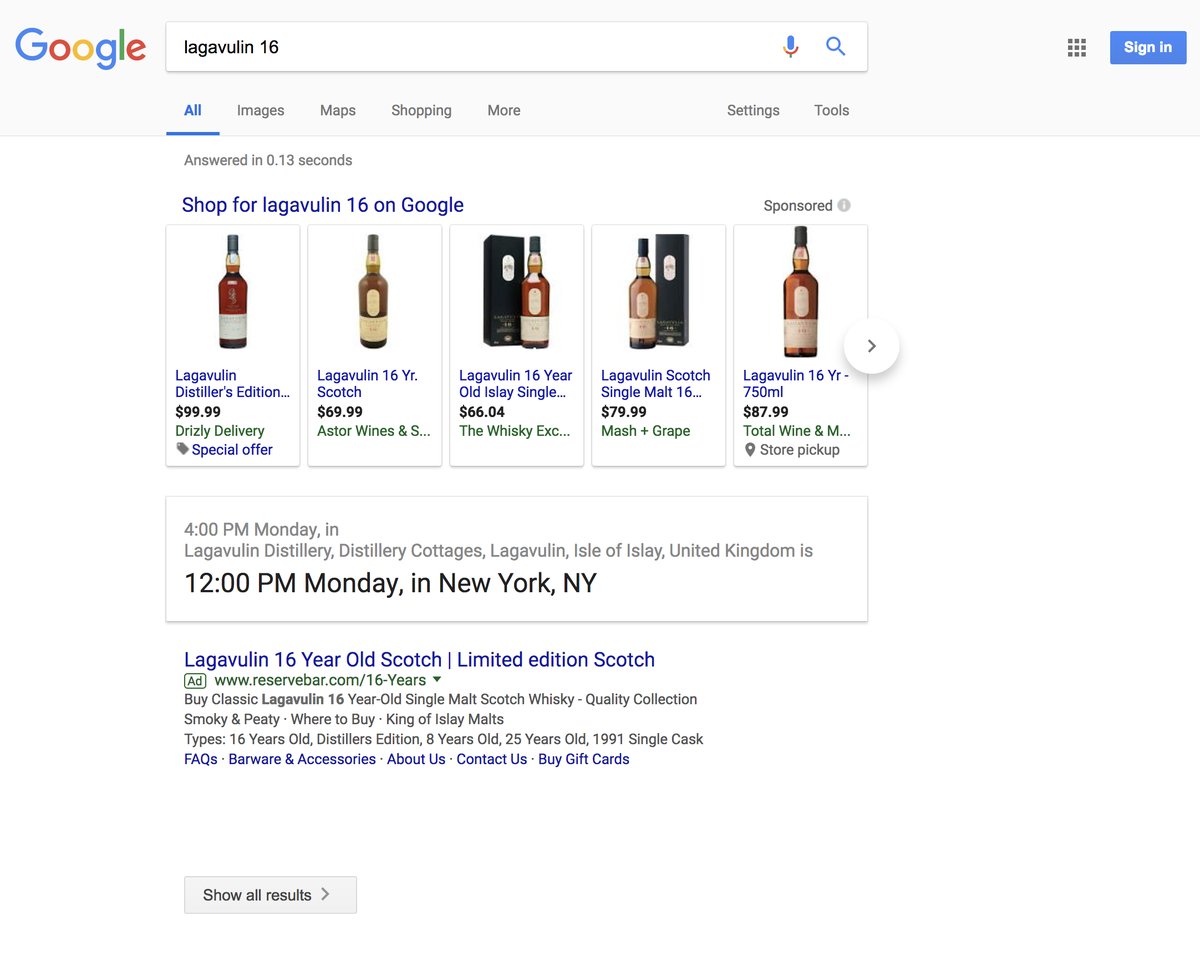Viewport: 1200px width, 956px height.
Task: Open Buy Gift Cards sitelink
Action: 584,759
